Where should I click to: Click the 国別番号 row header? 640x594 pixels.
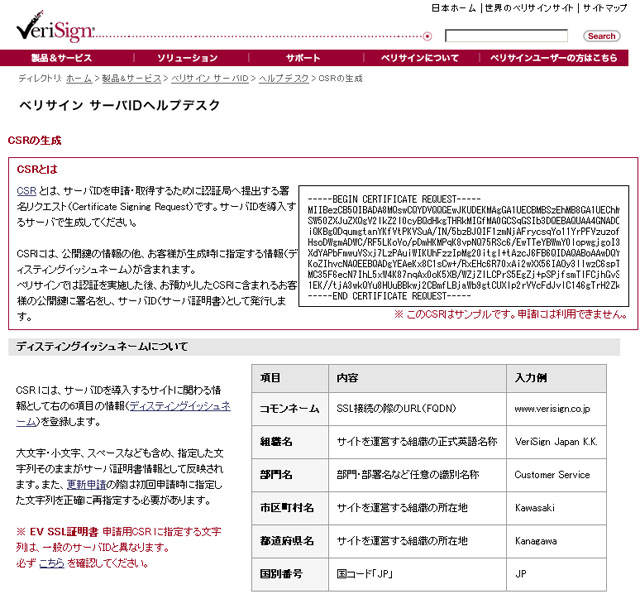point(290,574)
